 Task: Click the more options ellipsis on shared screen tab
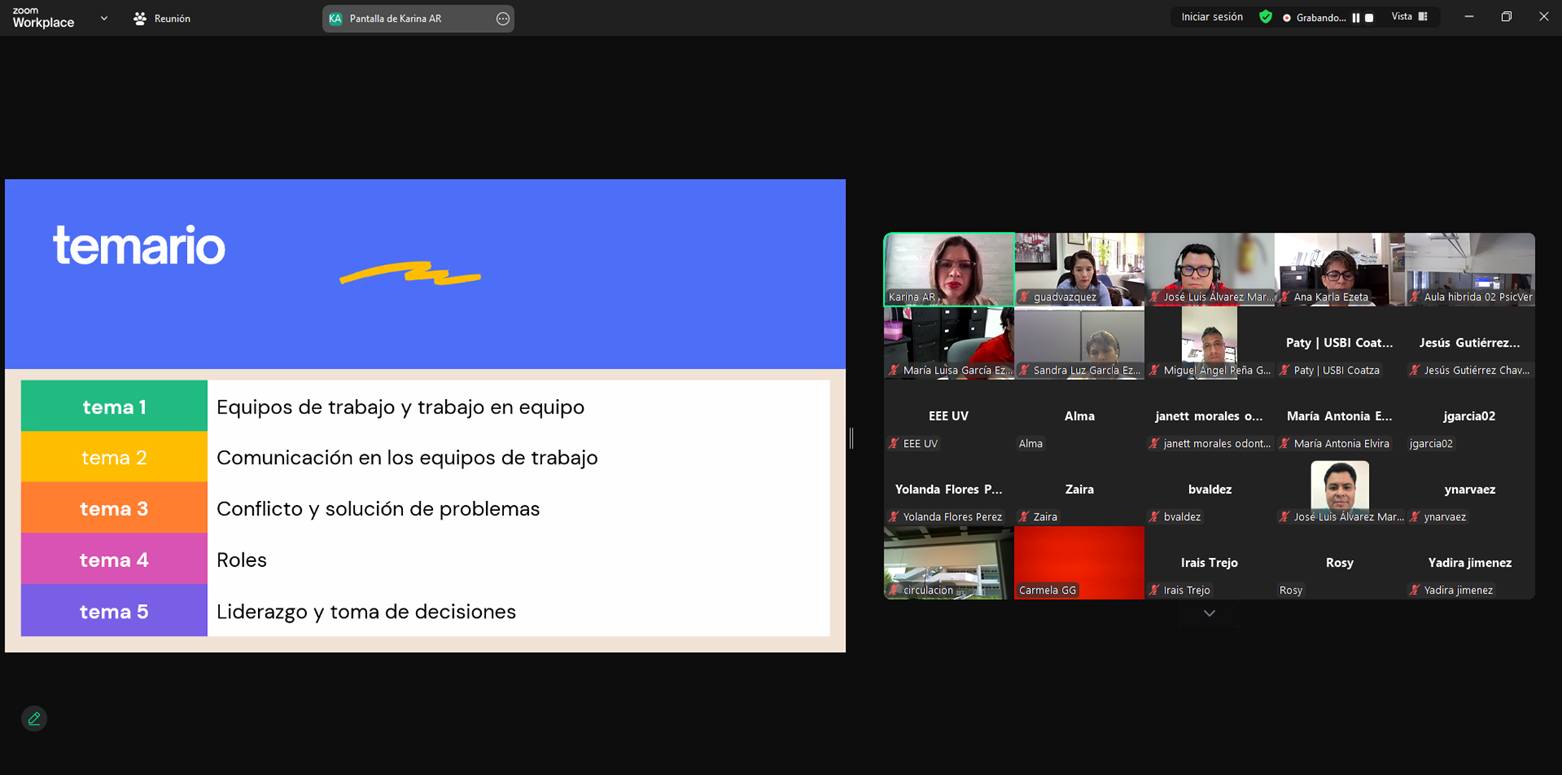[x=502, y=19]
